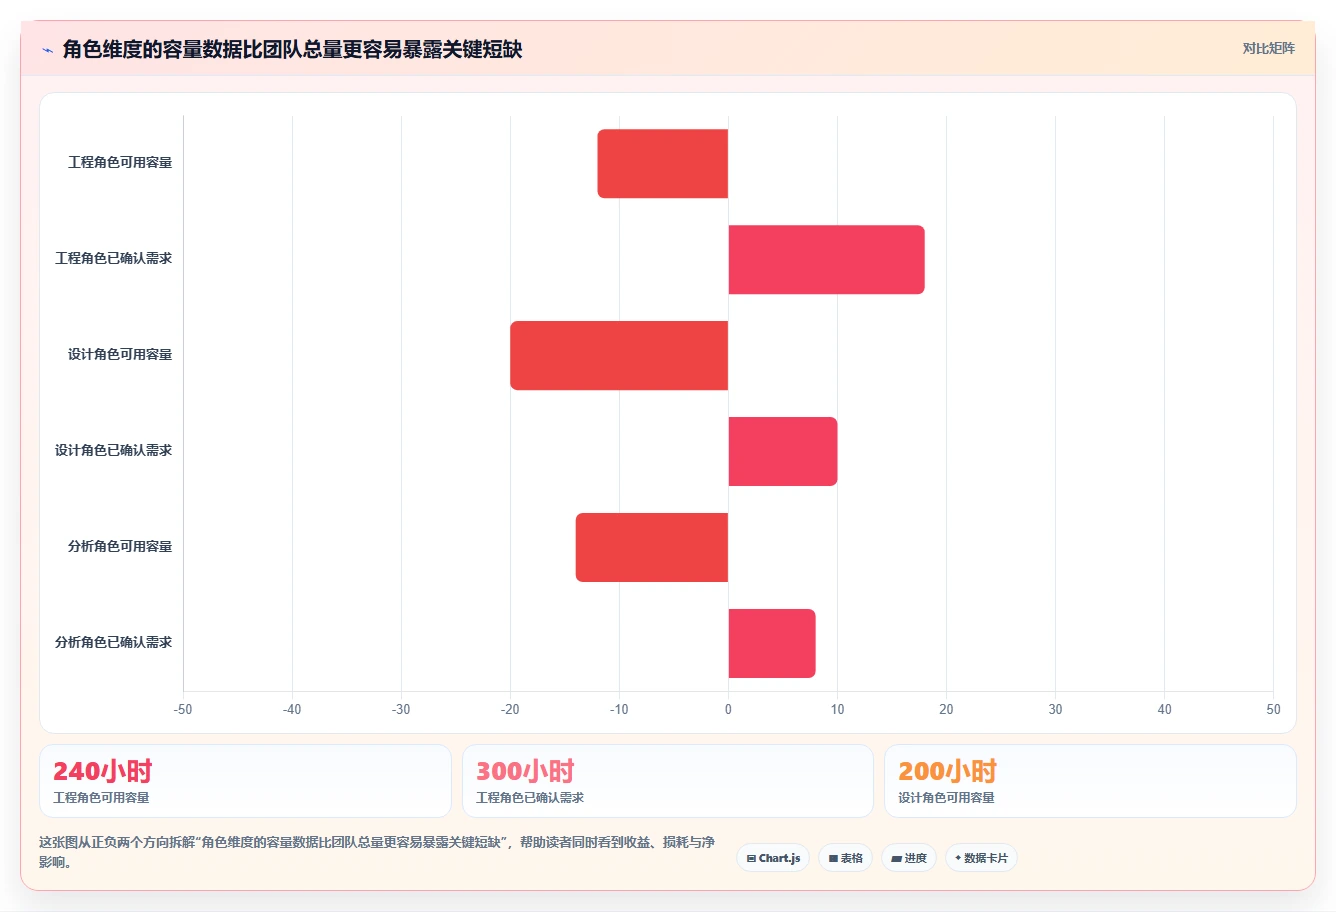The height and width of the screenshot is (912, 1336).
Task: Click the 对比矩阵 label in header
Action: tap(1268, 48)
